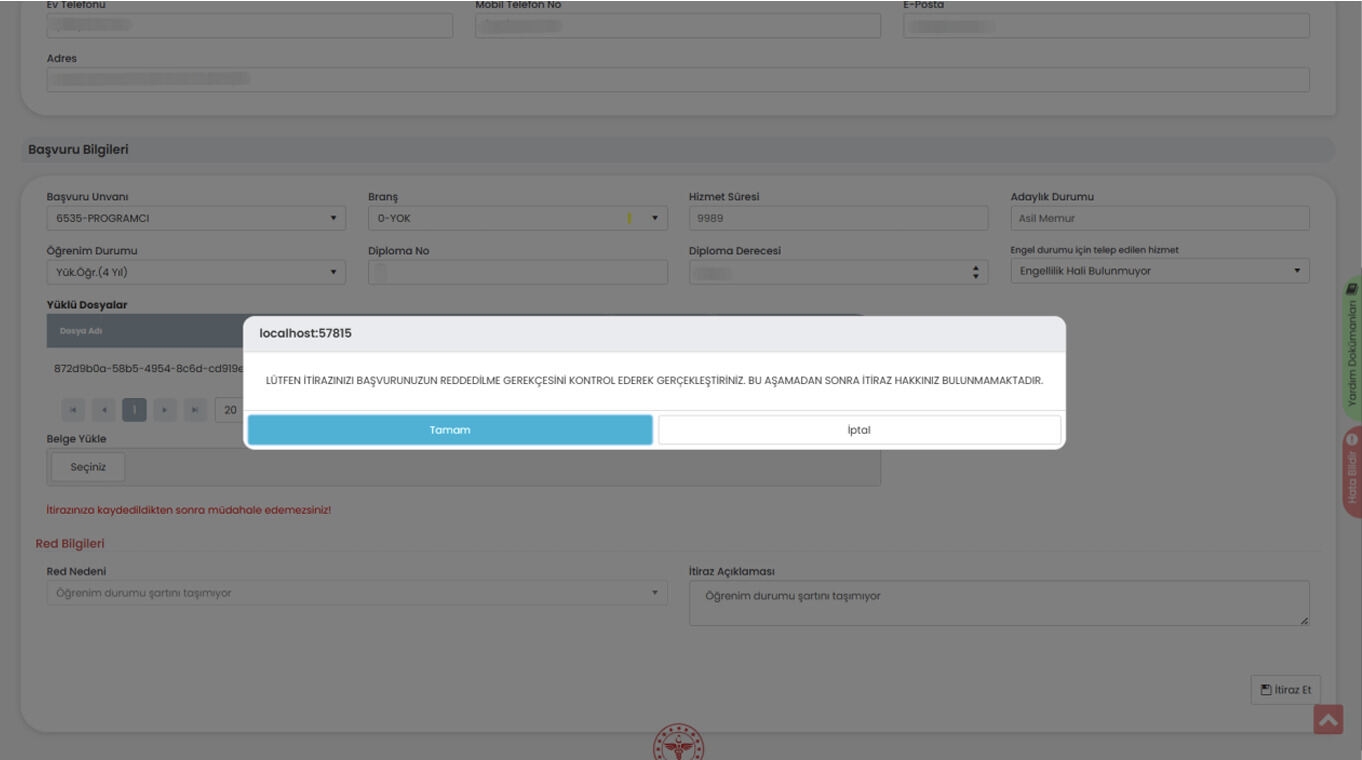Viewport: 1362px width, 760px height.
Task: Click the previous page arrow icon
Action: [104, 410]
